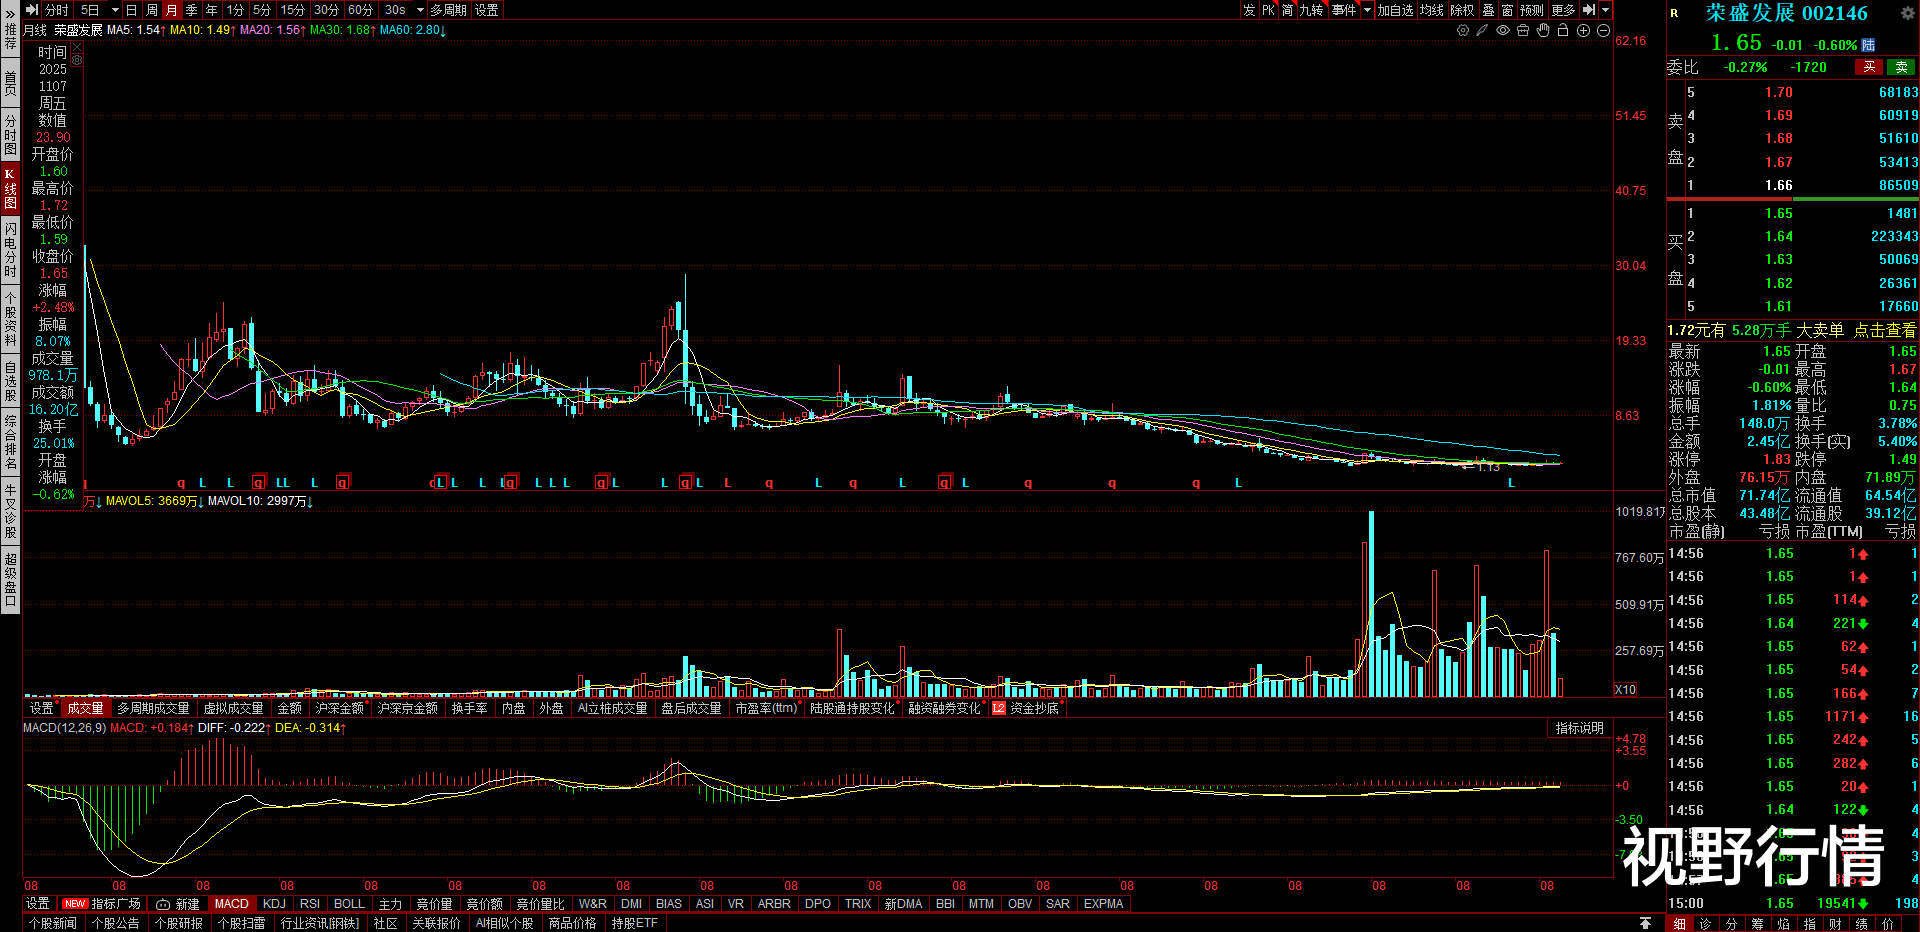The height and width of the screenshot is (932, 1920).
Task: Toggle 除权 ex-rights adjustment
Action: click(x=1463, y=10)
